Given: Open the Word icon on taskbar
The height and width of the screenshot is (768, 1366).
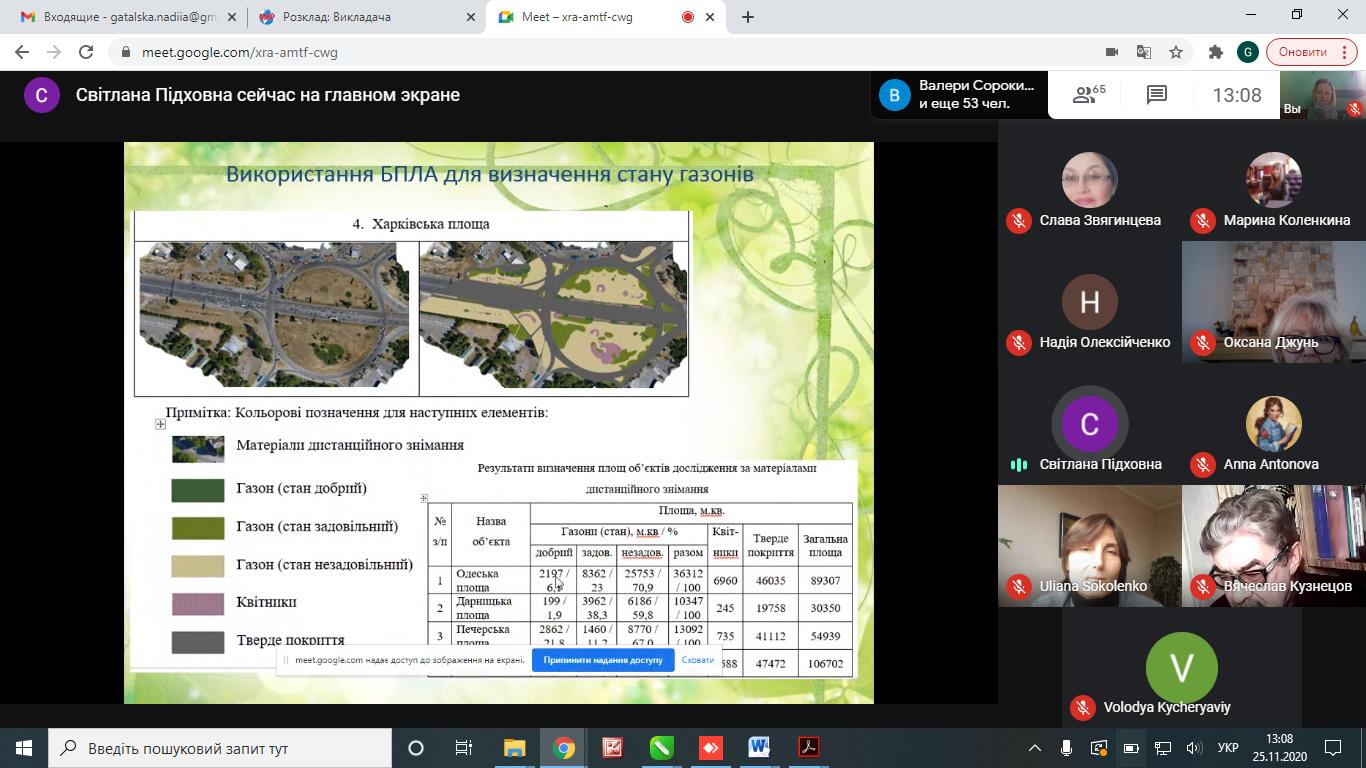Looking at the screenshot, I should click(758, 747).
